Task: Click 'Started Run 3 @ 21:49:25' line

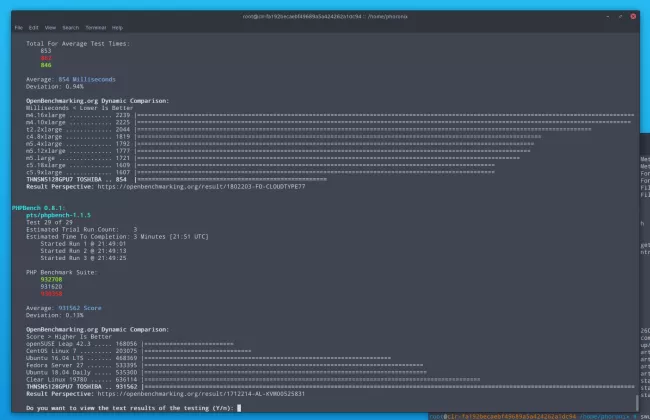Action: pos(83,258)
